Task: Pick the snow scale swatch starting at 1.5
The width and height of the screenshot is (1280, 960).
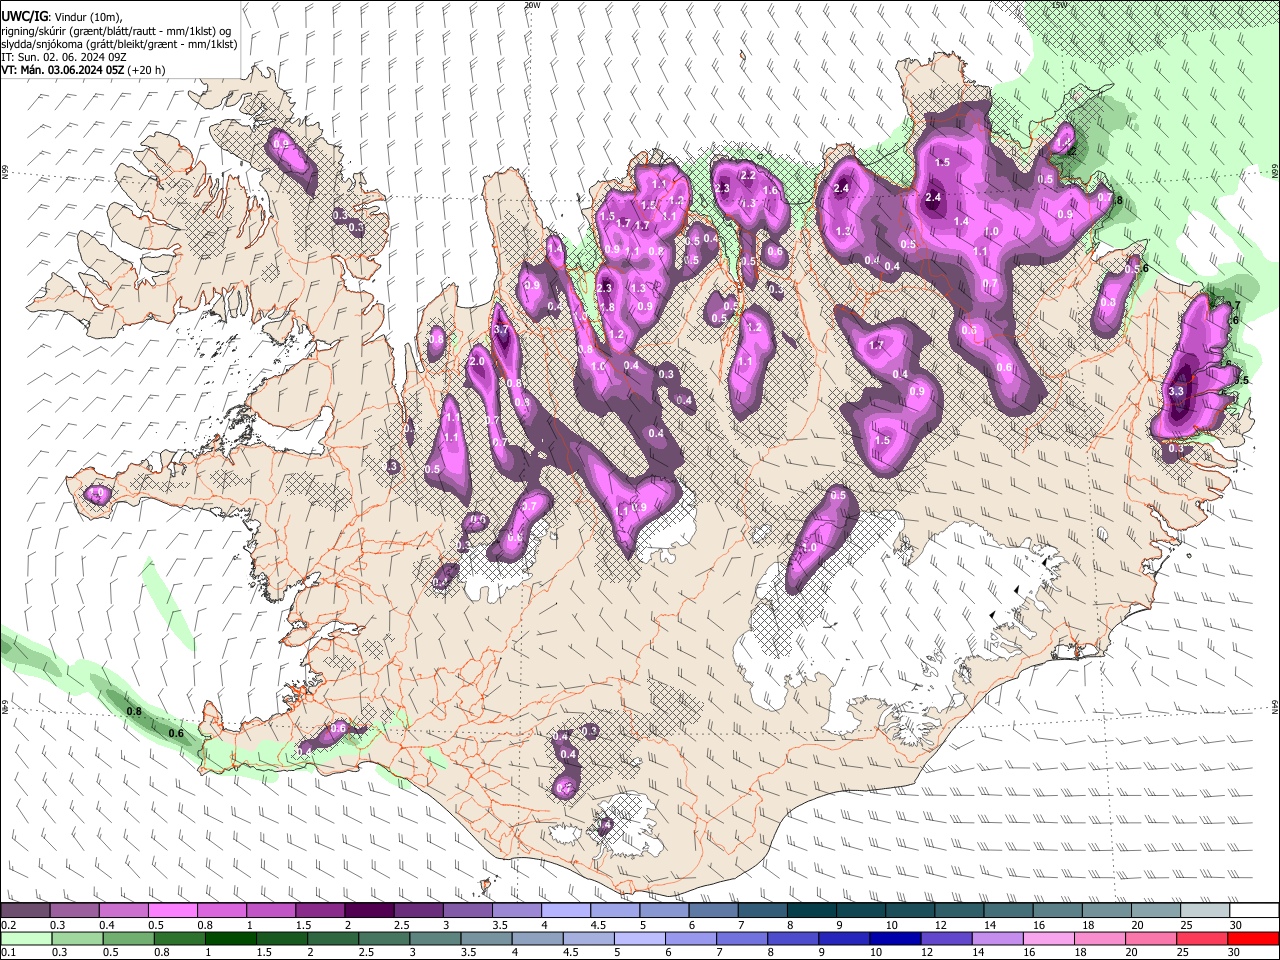Action: (x=320, y=911)
